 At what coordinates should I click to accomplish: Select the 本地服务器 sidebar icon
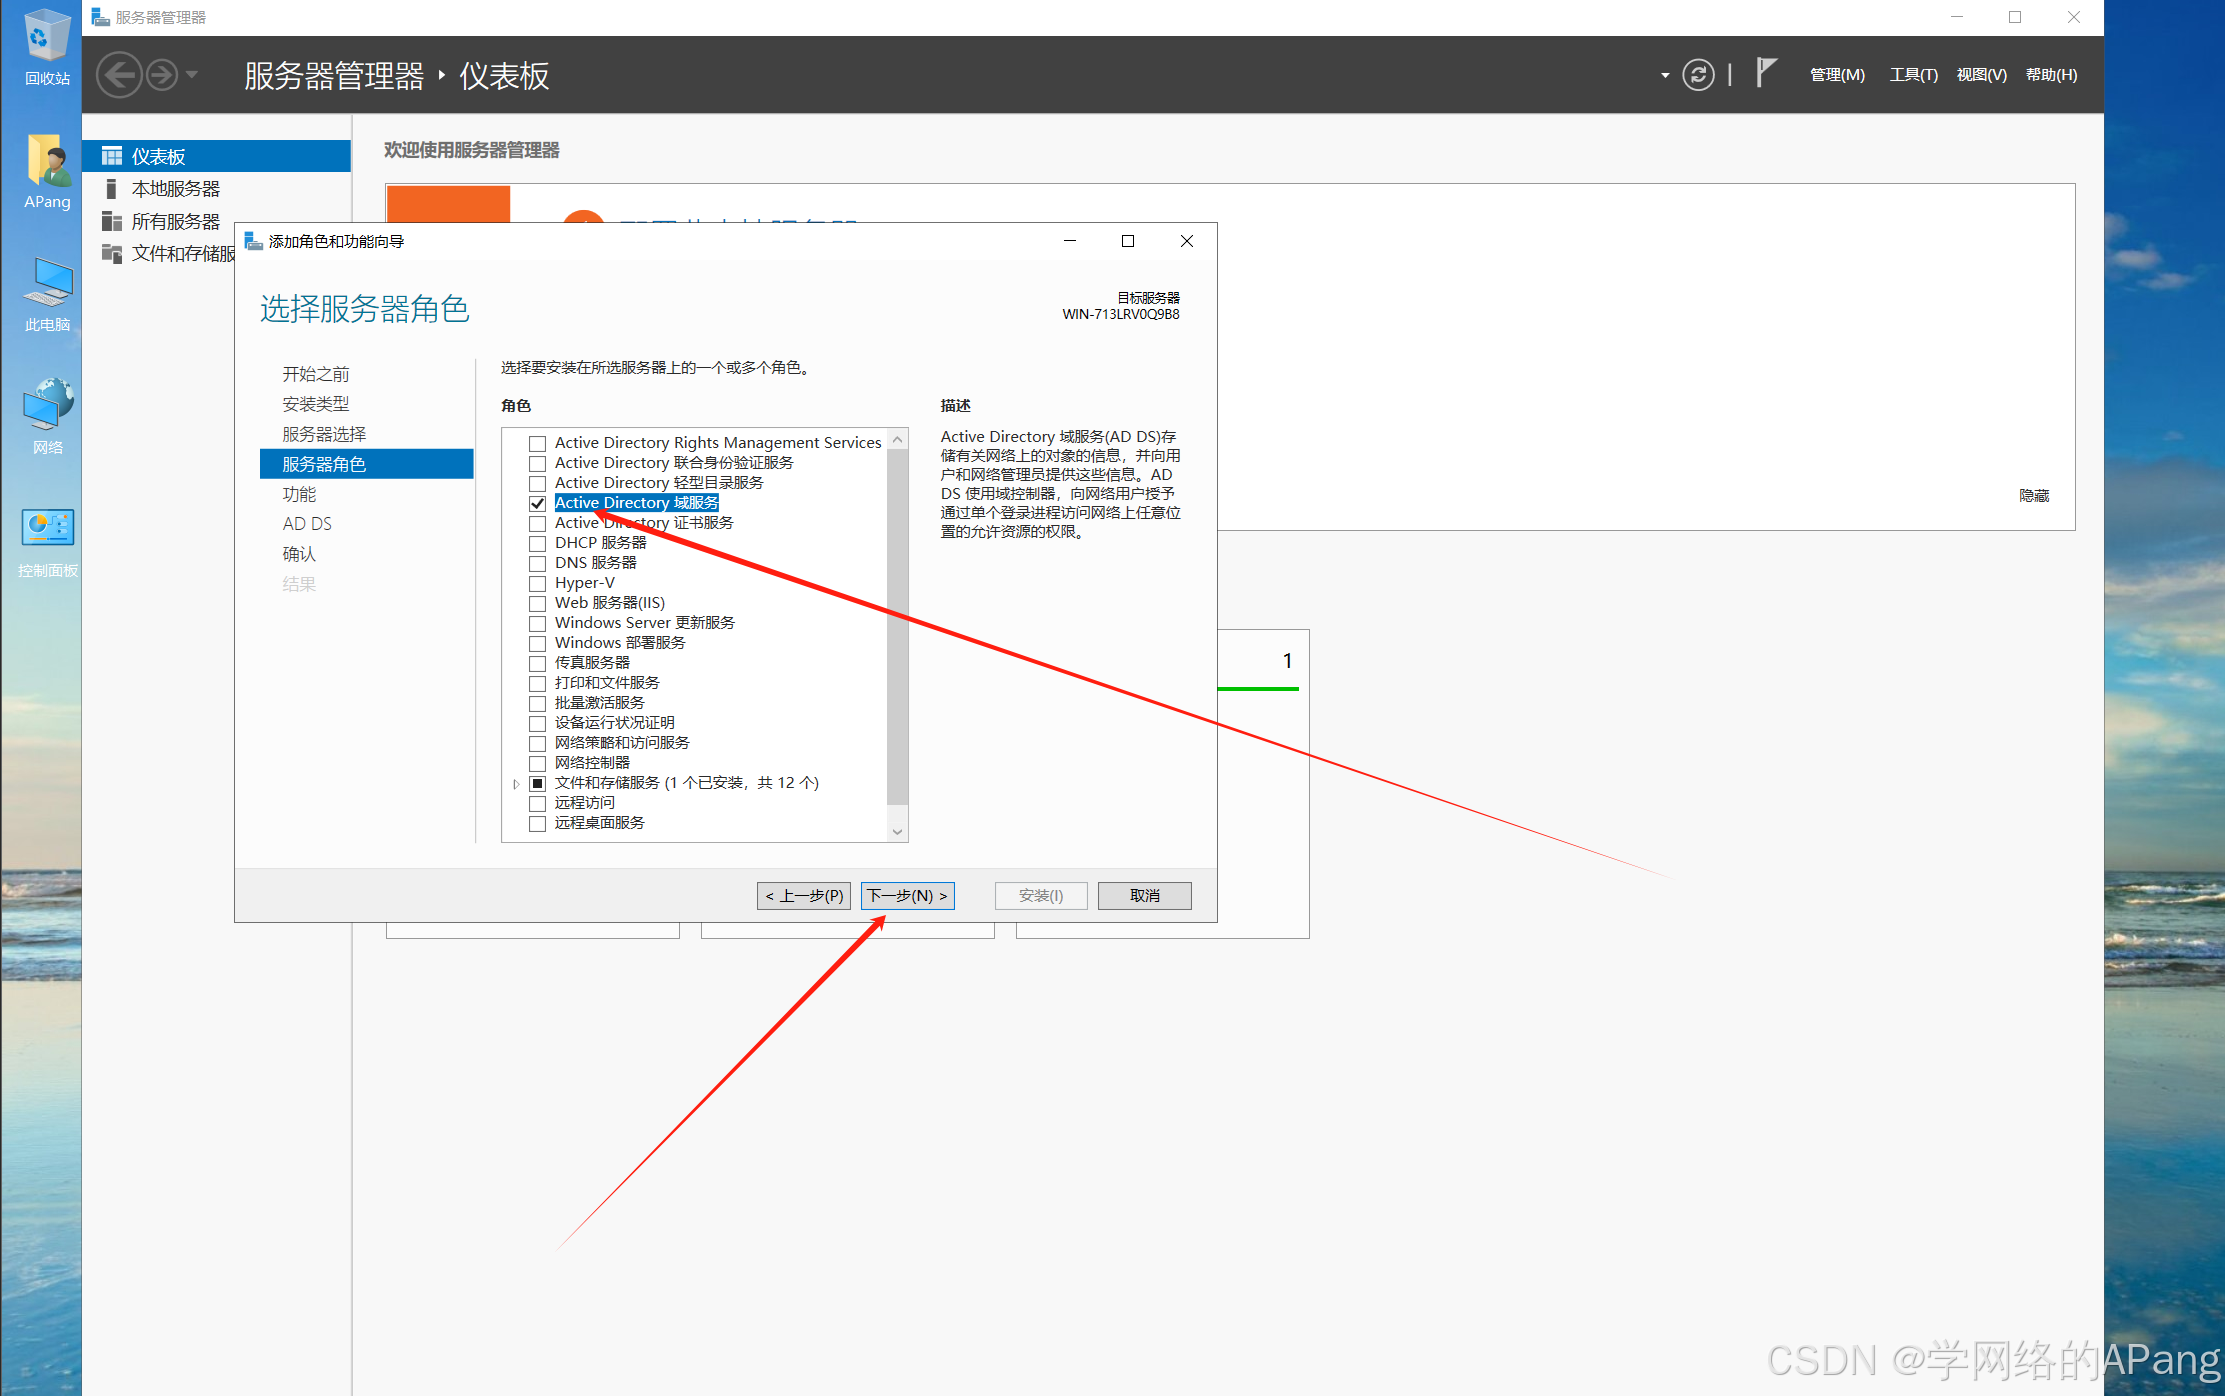click(x=111, y=189)
